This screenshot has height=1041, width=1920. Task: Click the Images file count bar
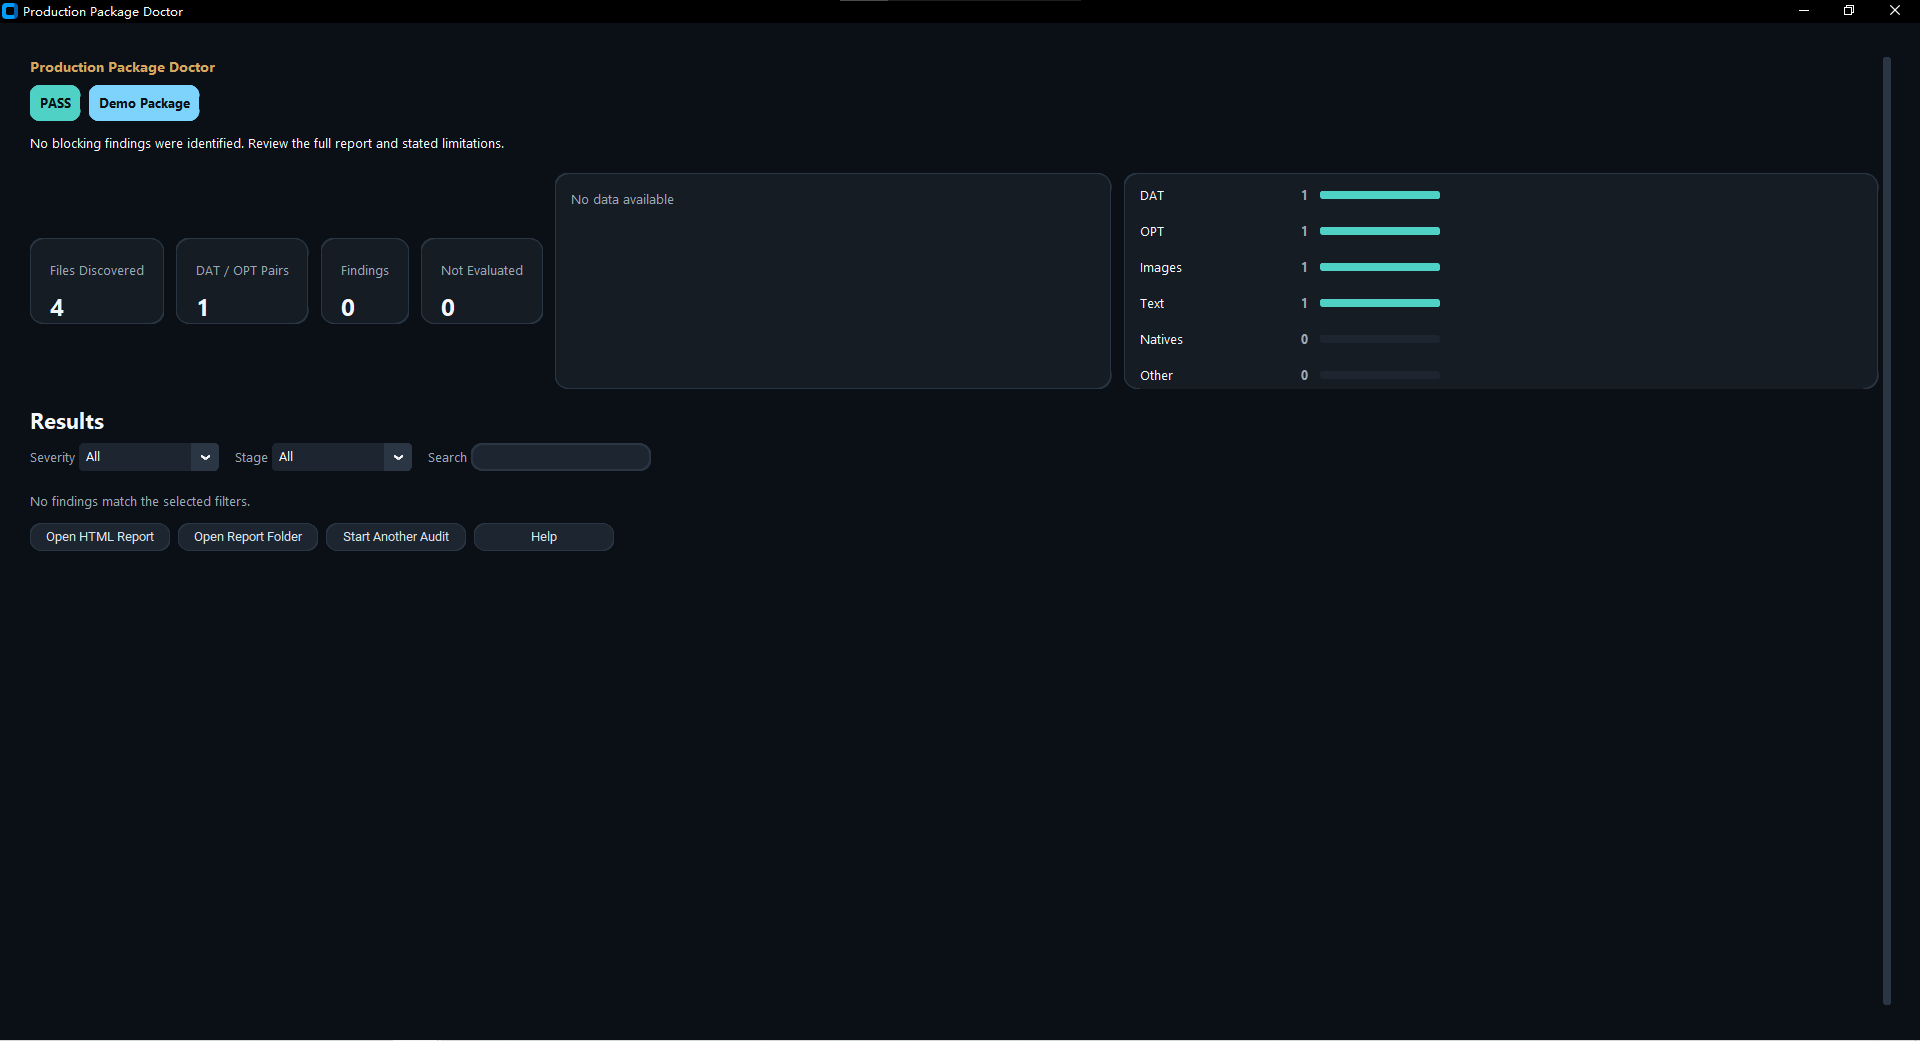click(1380, 267)
